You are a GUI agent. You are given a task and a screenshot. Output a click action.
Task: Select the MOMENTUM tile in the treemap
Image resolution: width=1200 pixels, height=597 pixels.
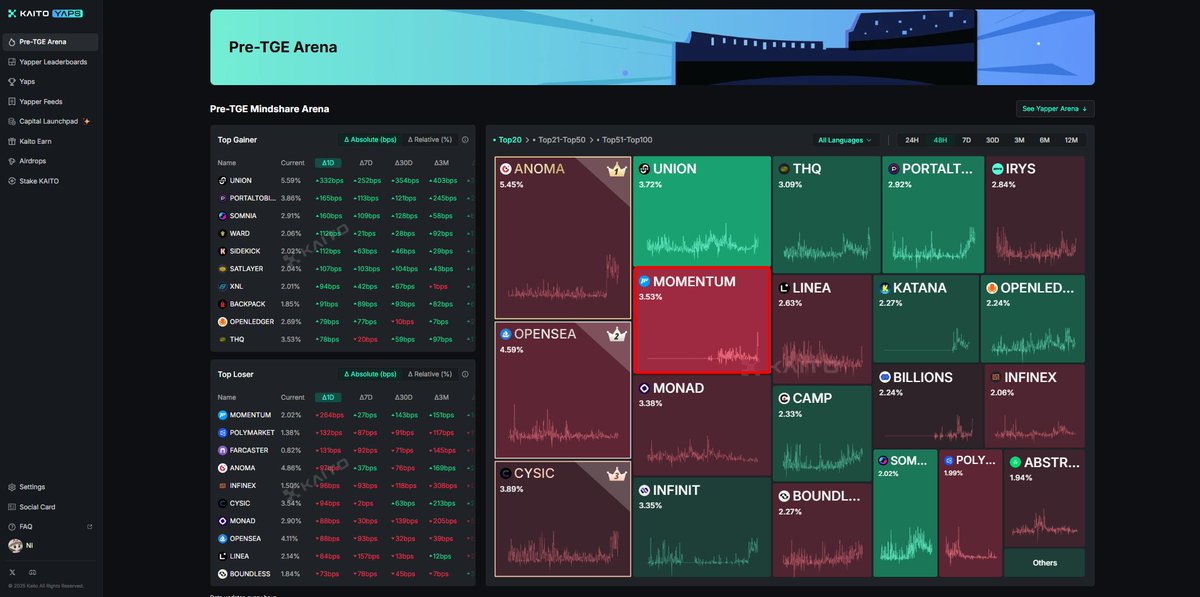coord(701,320)
